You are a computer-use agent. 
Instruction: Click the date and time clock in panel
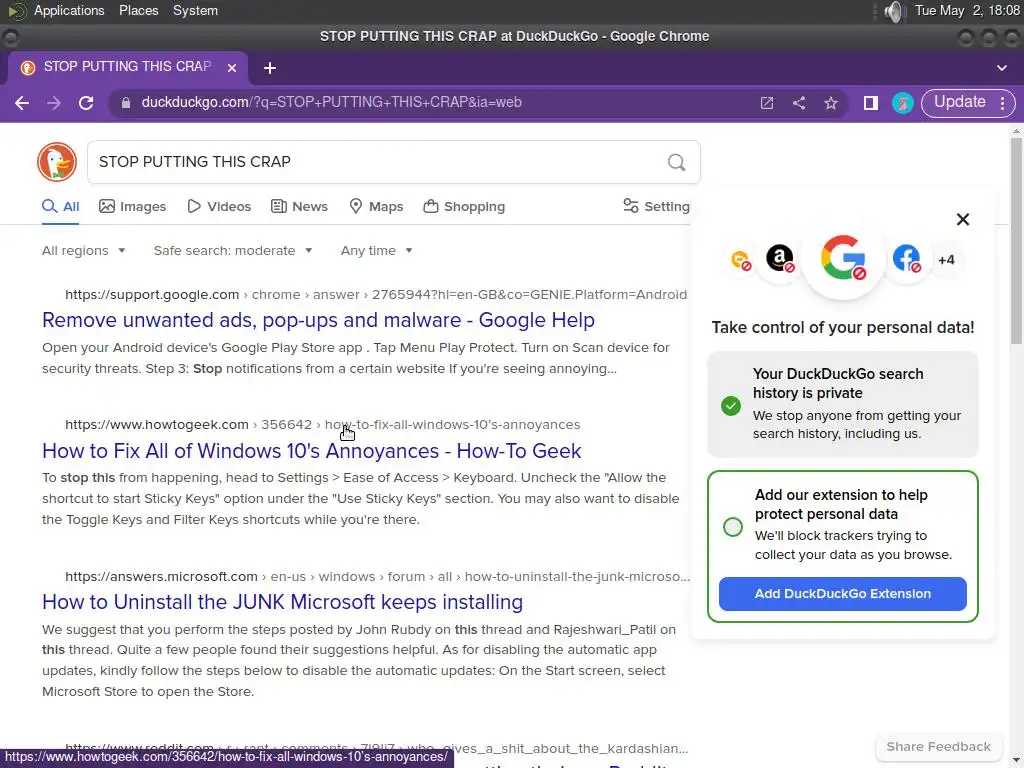(967, 11)
